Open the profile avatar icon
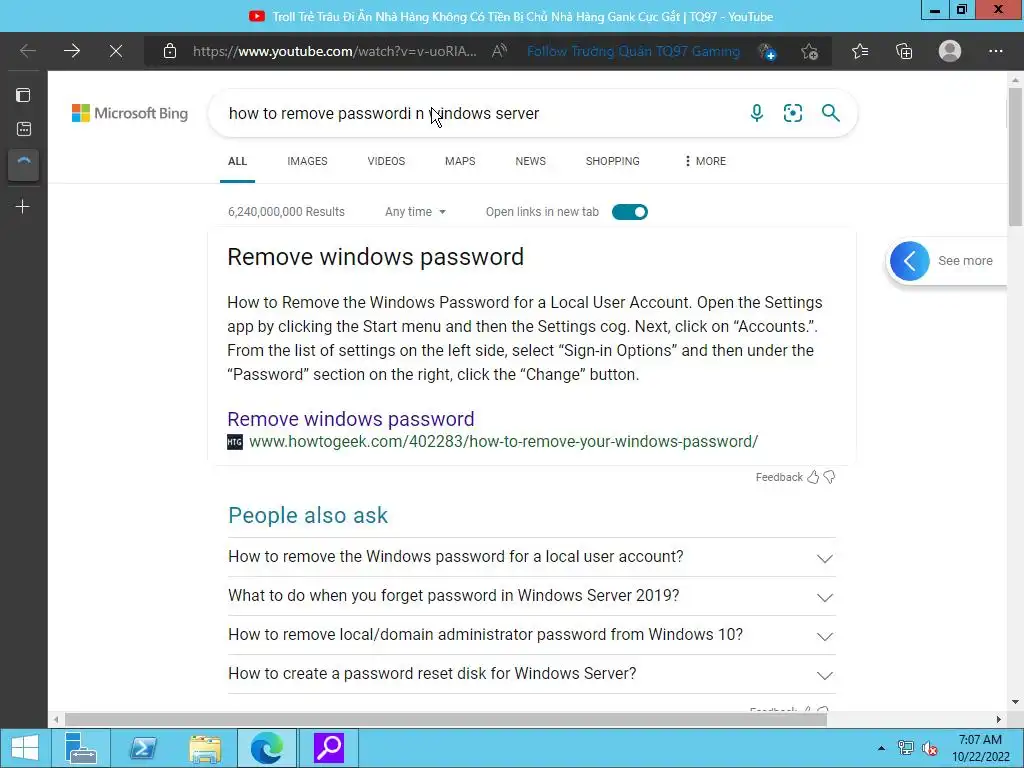1024x768 pixels. [x=950, y=51]
